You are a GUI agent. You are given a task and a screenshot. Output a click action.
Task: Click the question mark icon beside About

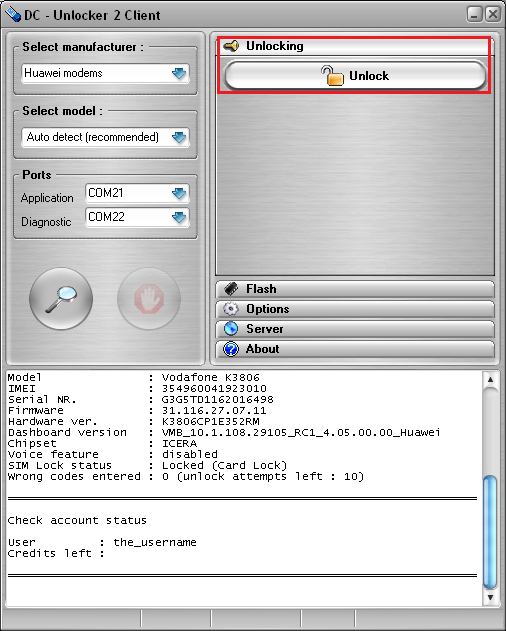pos(231,349)
